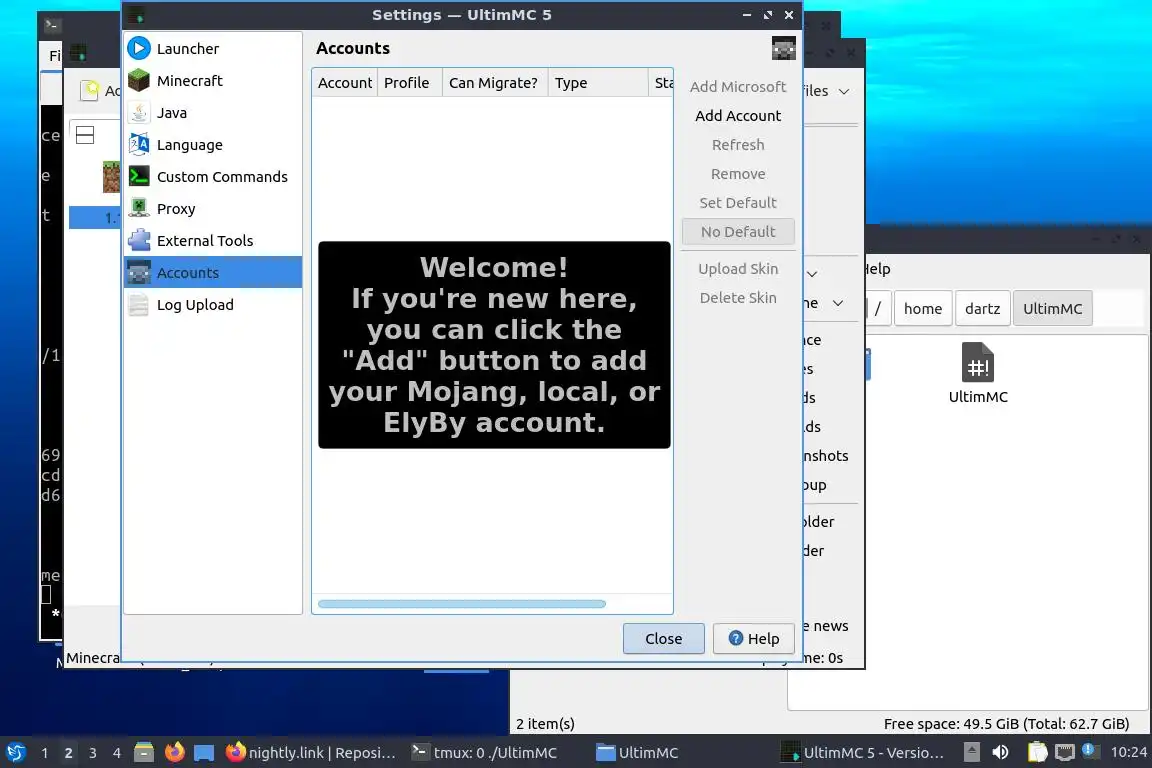
Task: Select the Proxy settings page
Action: tap(212, 209)
